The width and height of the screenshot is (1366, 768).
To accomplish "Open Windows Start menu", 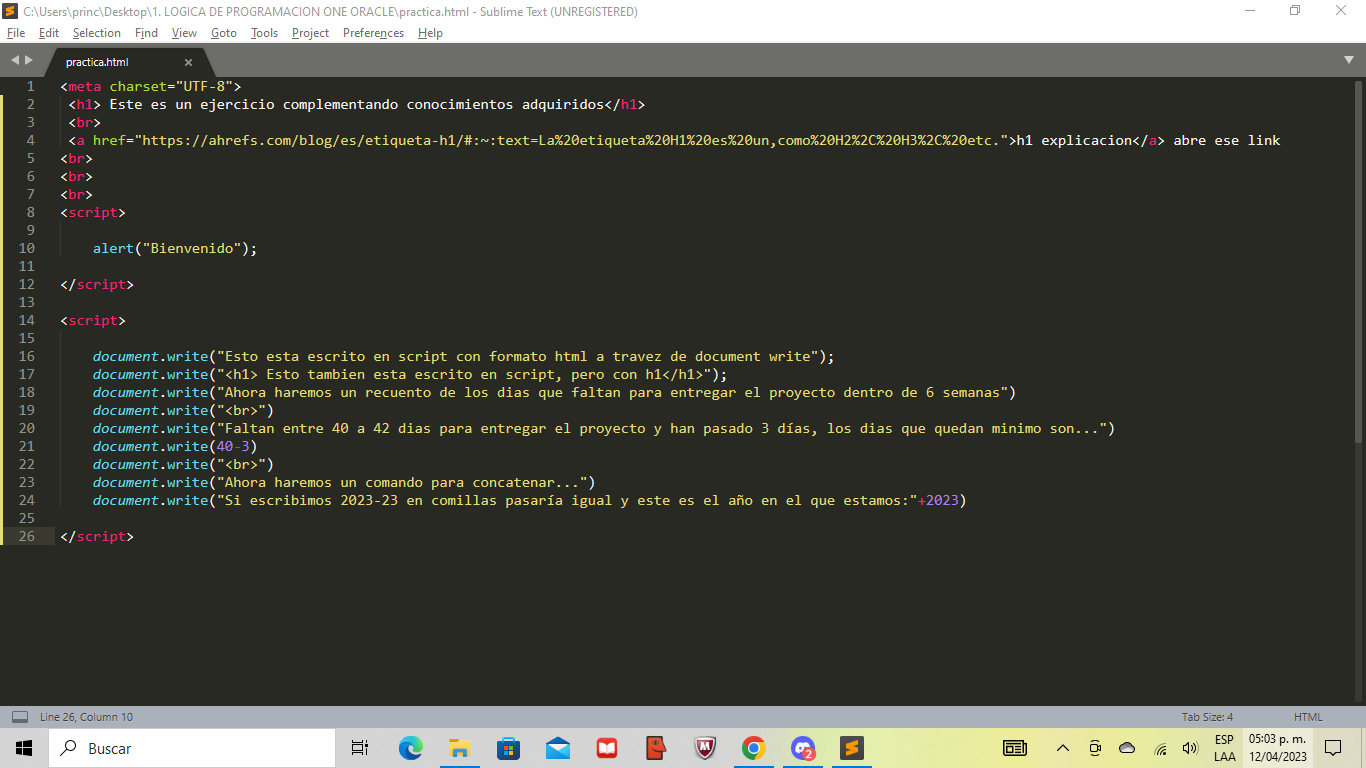I will [24, 748].
